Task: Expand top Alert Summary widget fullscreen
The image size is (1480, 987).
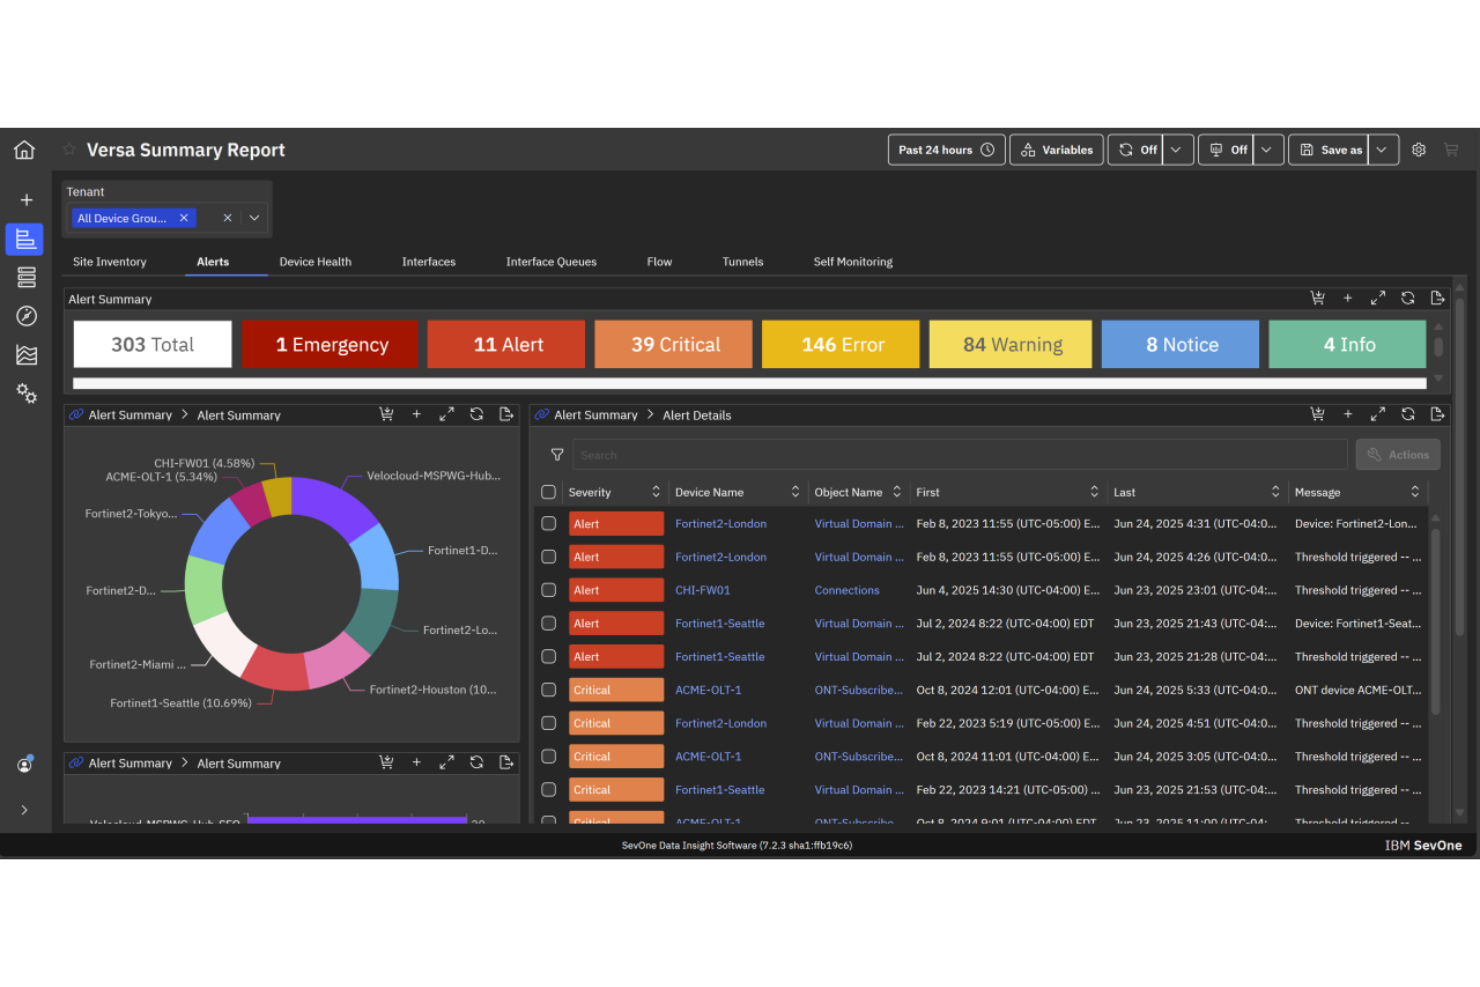Action: [x=1378, y=298]
